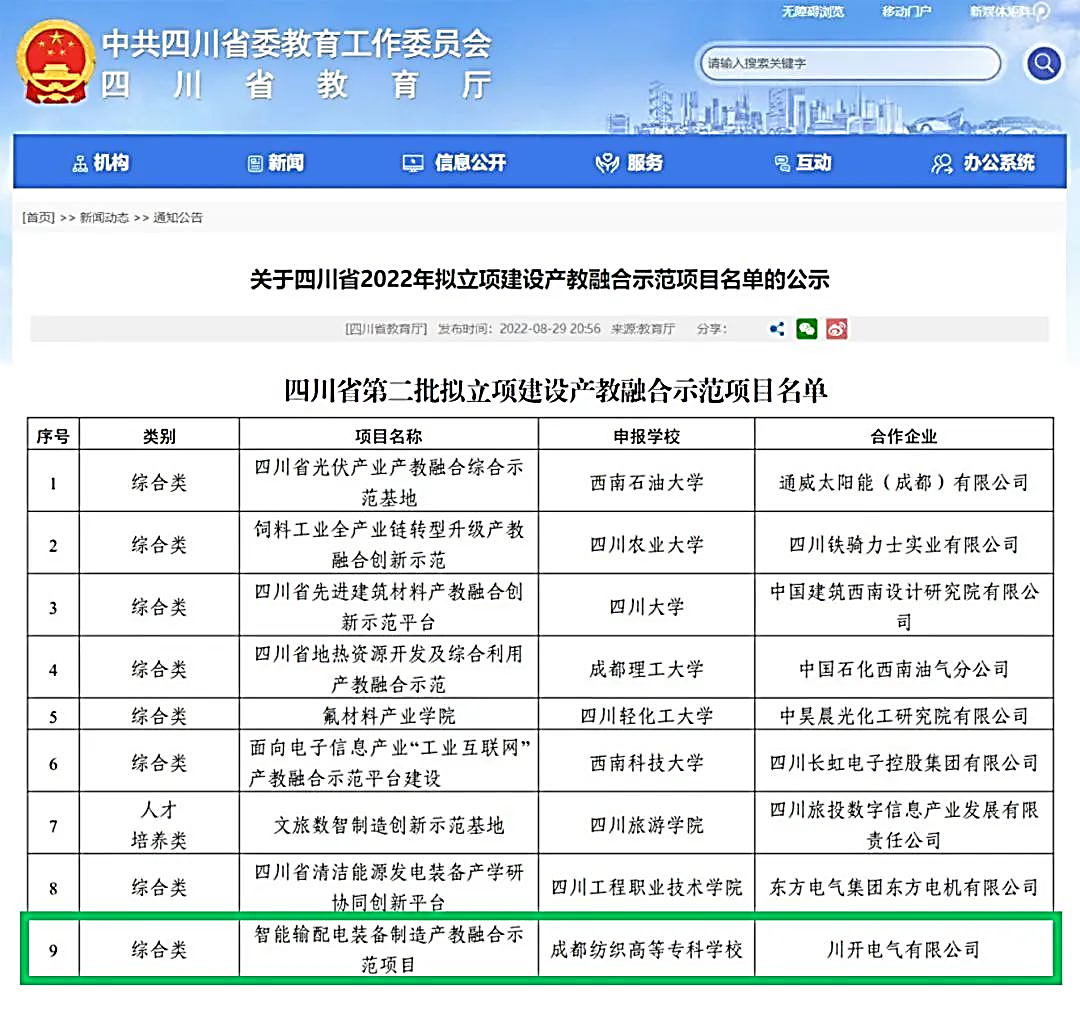
Task: Click the 机构 organization icon in navbar
Action: pyautogui.click(x=80, y=164)
